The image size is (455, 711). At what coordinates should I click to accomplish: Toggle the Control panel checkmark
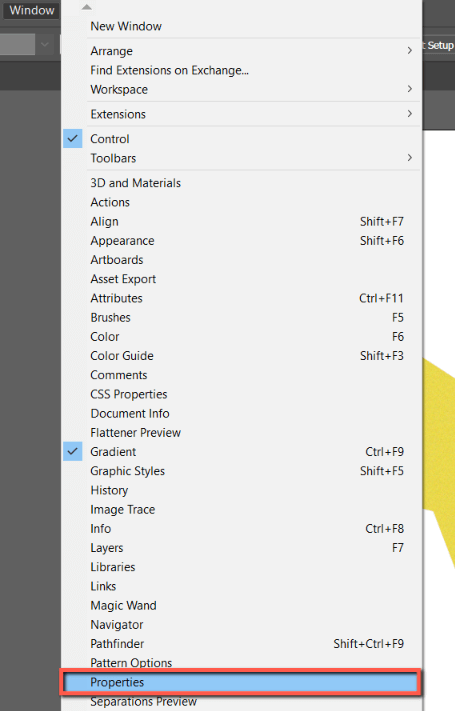73,139
